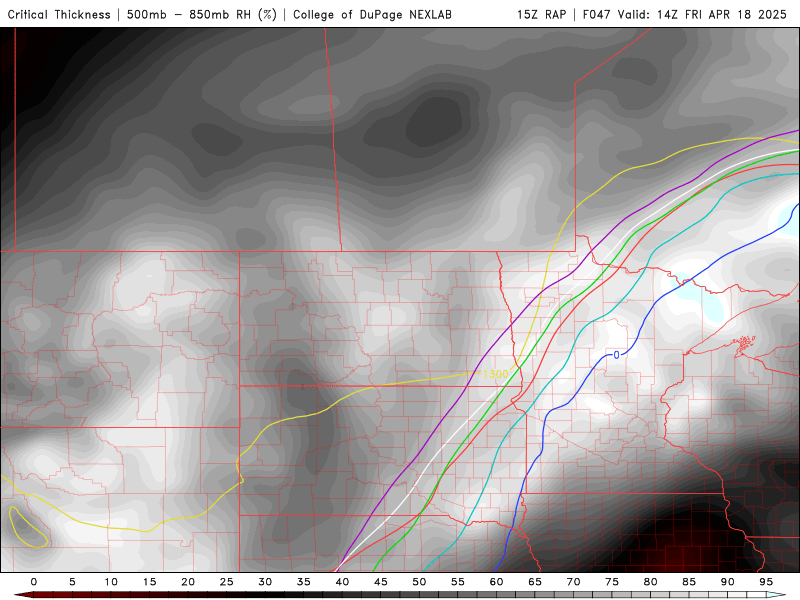Click the colorbar tick label "80"
This screenshot has height=600, width=800.
tap(650, 582)
